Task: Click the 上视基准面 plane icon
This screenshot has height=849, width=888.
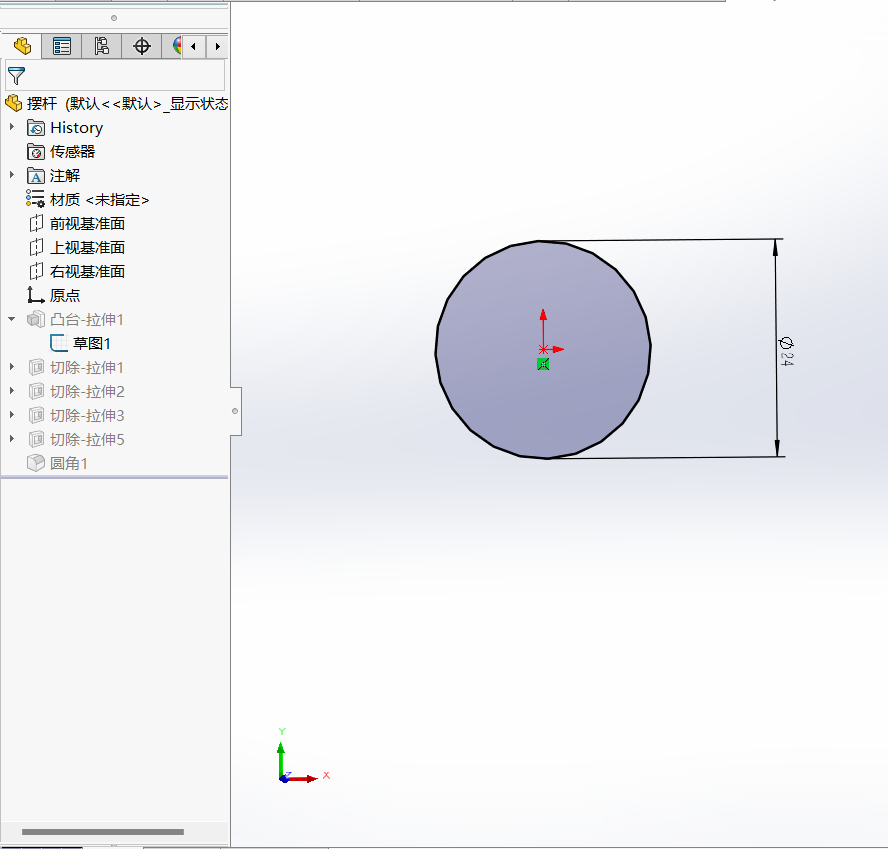Action: coord(36,247)
